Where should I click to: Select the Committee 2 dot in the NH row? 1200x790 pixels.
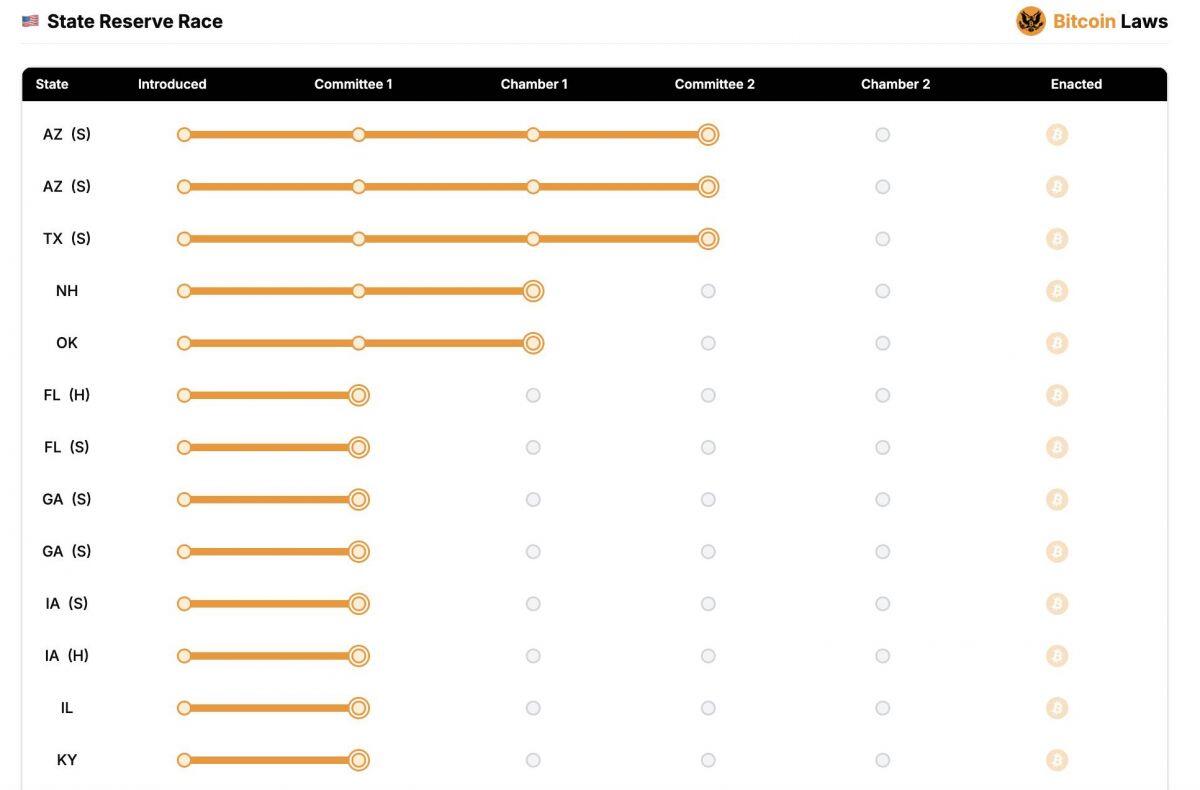pyautogui.click(x=708, y=291)
